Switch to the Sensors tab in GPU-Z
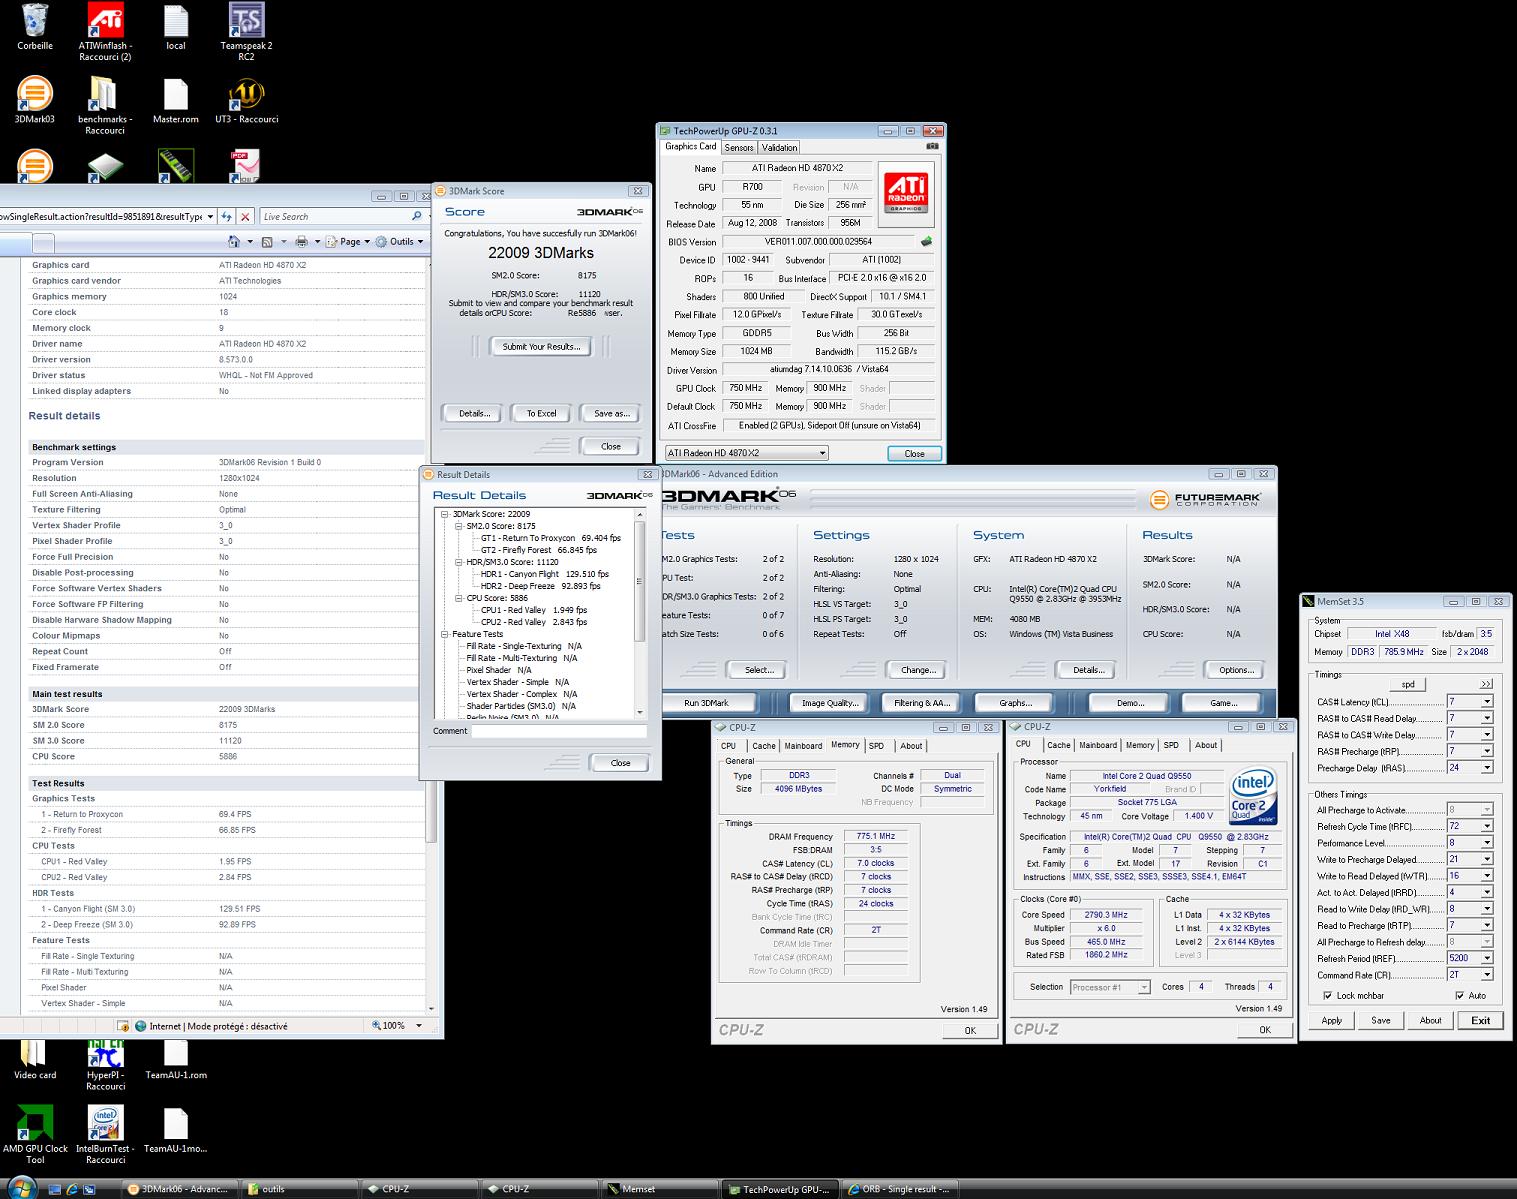Viewport: 1517px width, 1199px height. coord(739,147)
